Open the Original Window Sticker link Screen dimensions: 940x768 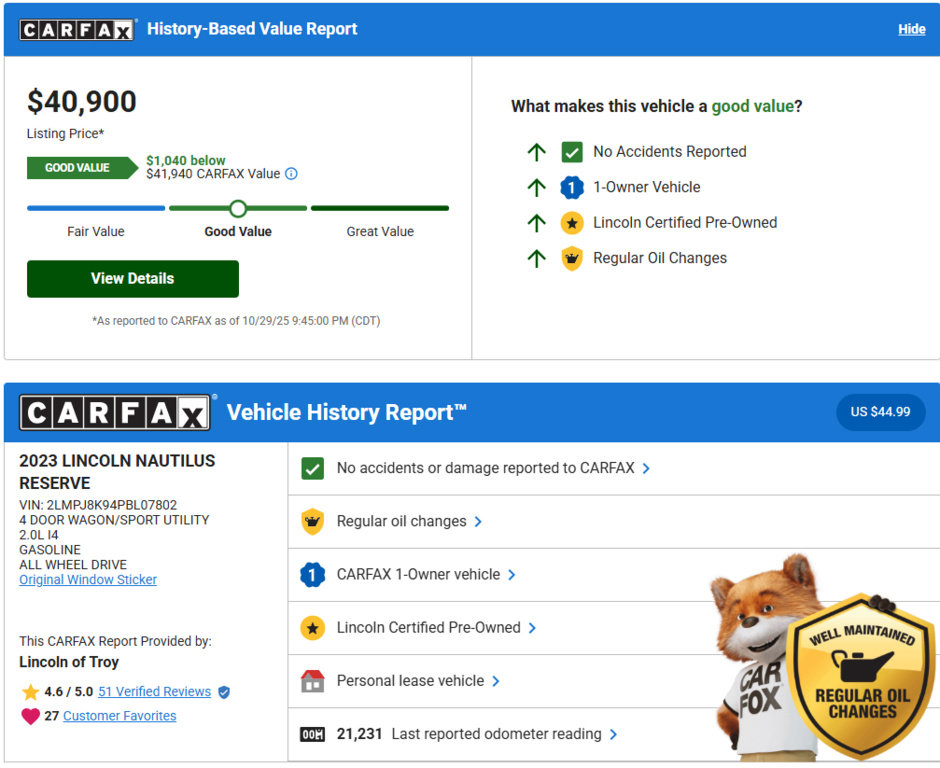click(x=88, y=580)
